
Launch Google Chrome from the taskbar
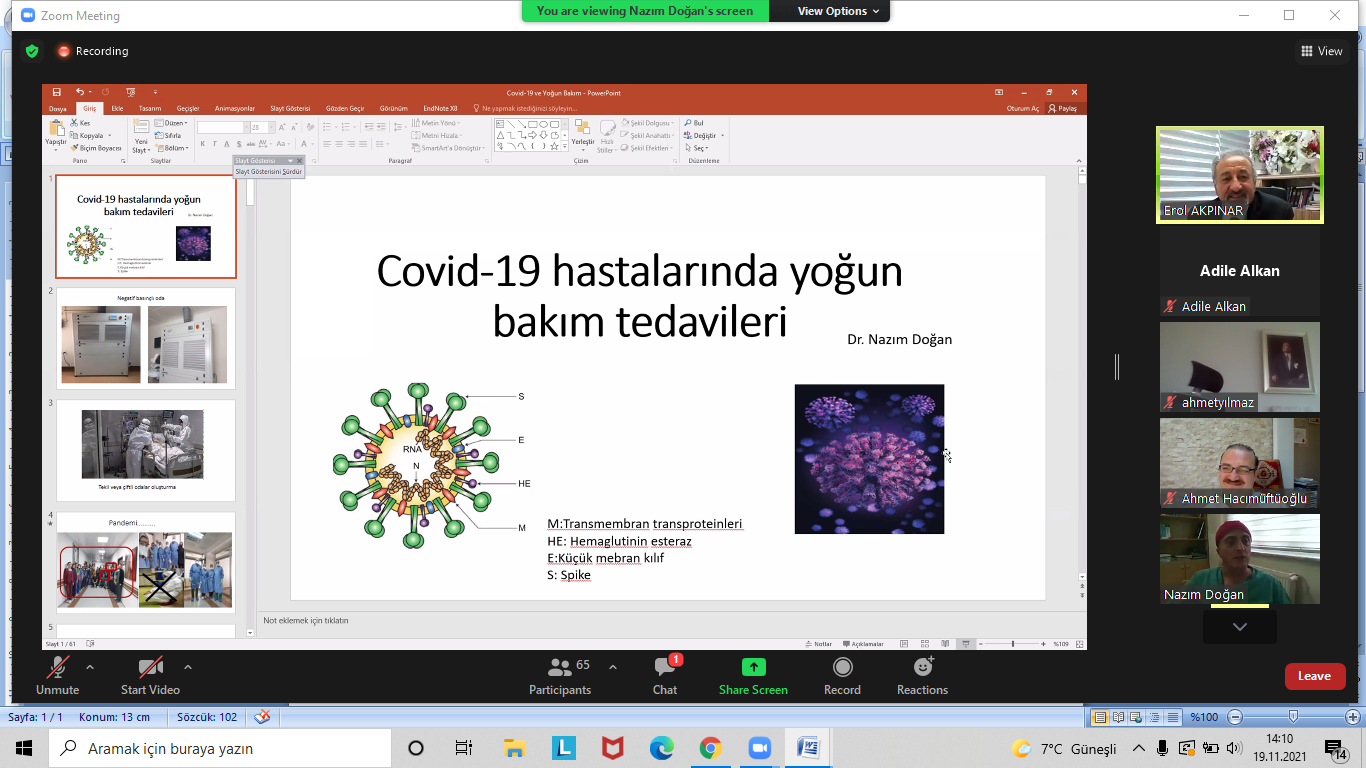point(710,748)
